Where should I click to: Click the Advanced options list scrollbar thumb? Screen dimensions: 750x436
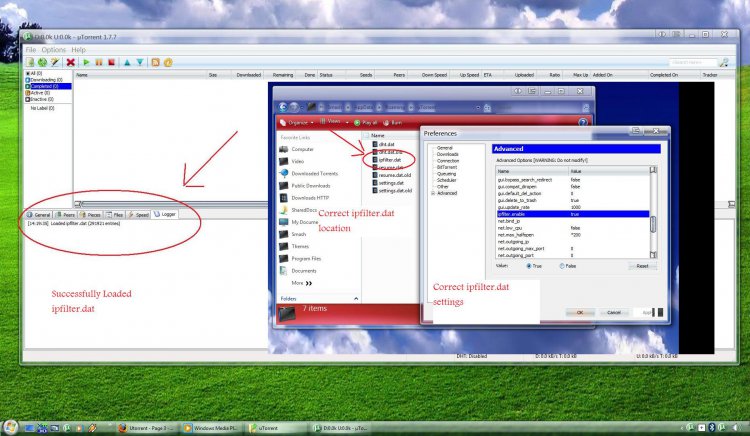click(x=653, y=224)
